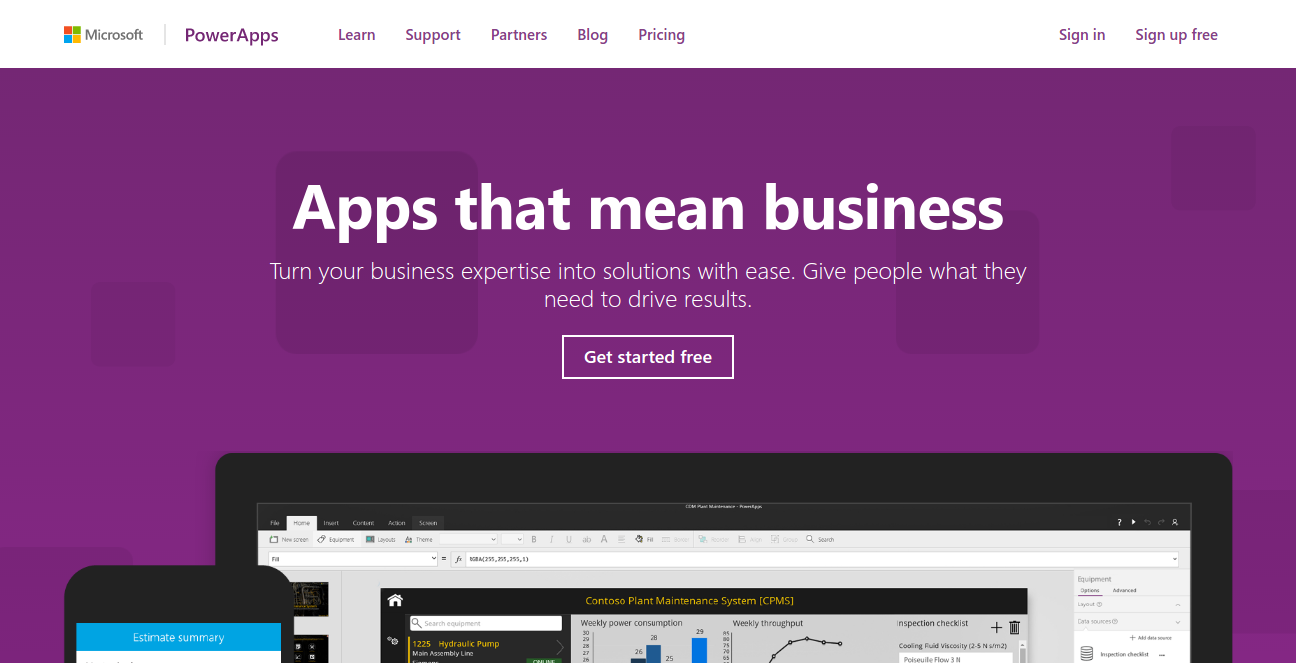Click the fx formula icon
This screenshot has width=1296, height=663.
(x=459, y=559)
